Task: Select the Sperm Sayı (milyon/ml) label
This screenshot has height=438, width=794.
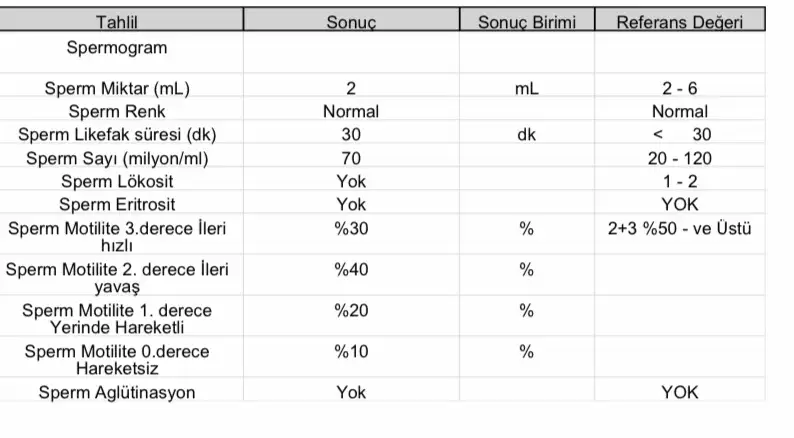Action: [117, 158]
